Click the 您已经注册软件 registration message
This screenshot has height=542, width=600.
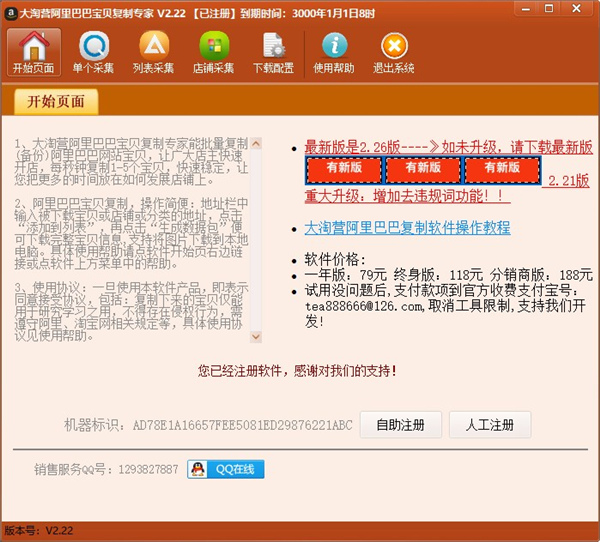[x=297, y=371]
